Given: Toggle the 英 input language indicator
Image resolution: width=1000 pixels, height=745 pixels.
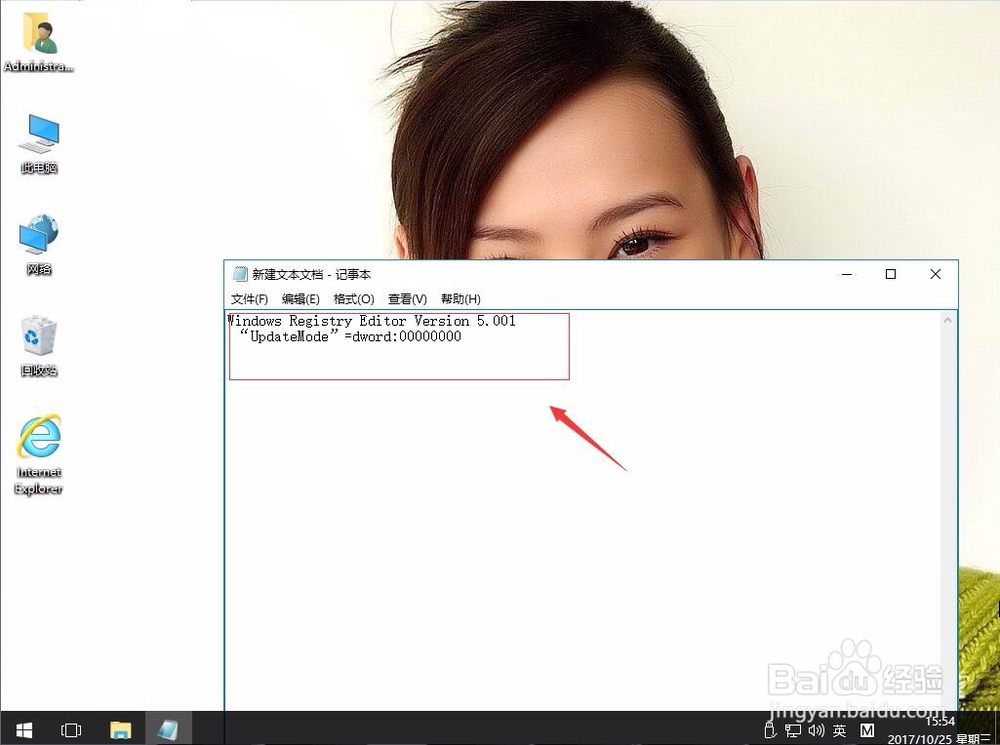Looking at the screenshot, I should 839,730.
